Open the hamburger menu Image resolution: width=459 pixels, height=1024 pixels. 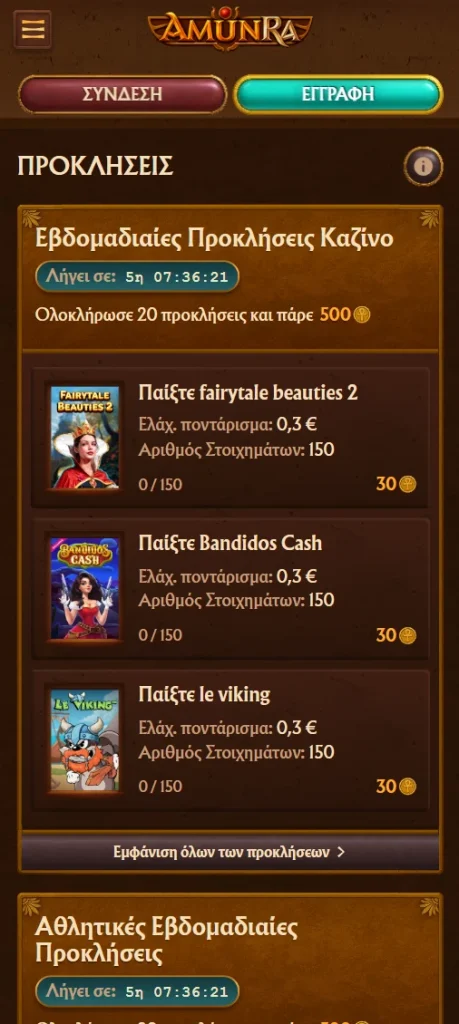click(x=32, y=29)
